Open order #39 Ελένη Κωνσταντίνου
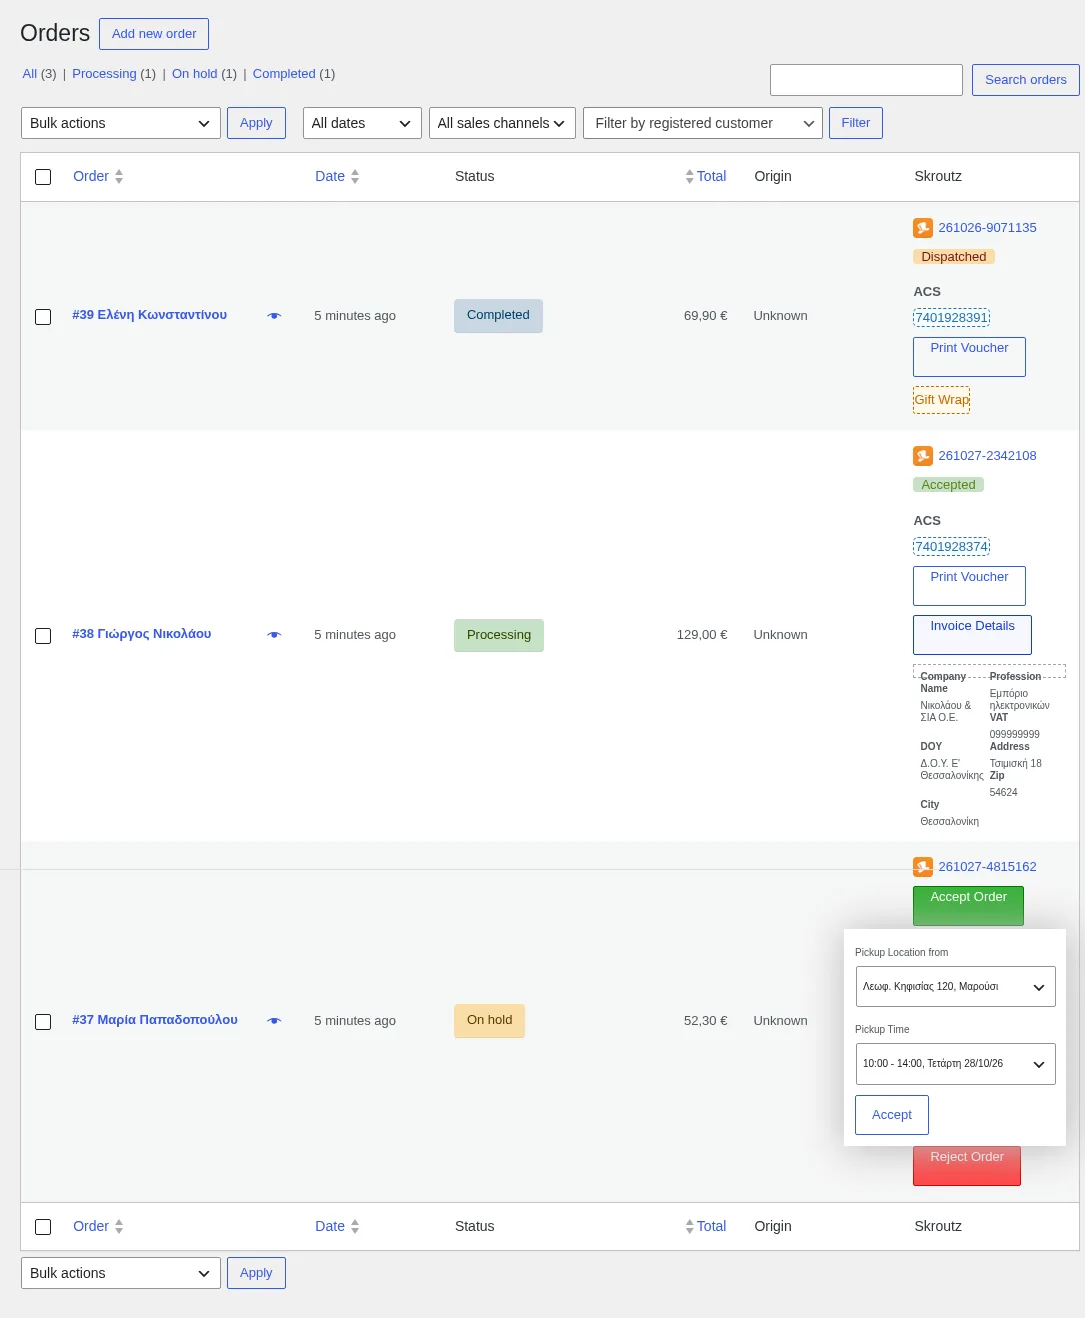 (x=150, y=315)
